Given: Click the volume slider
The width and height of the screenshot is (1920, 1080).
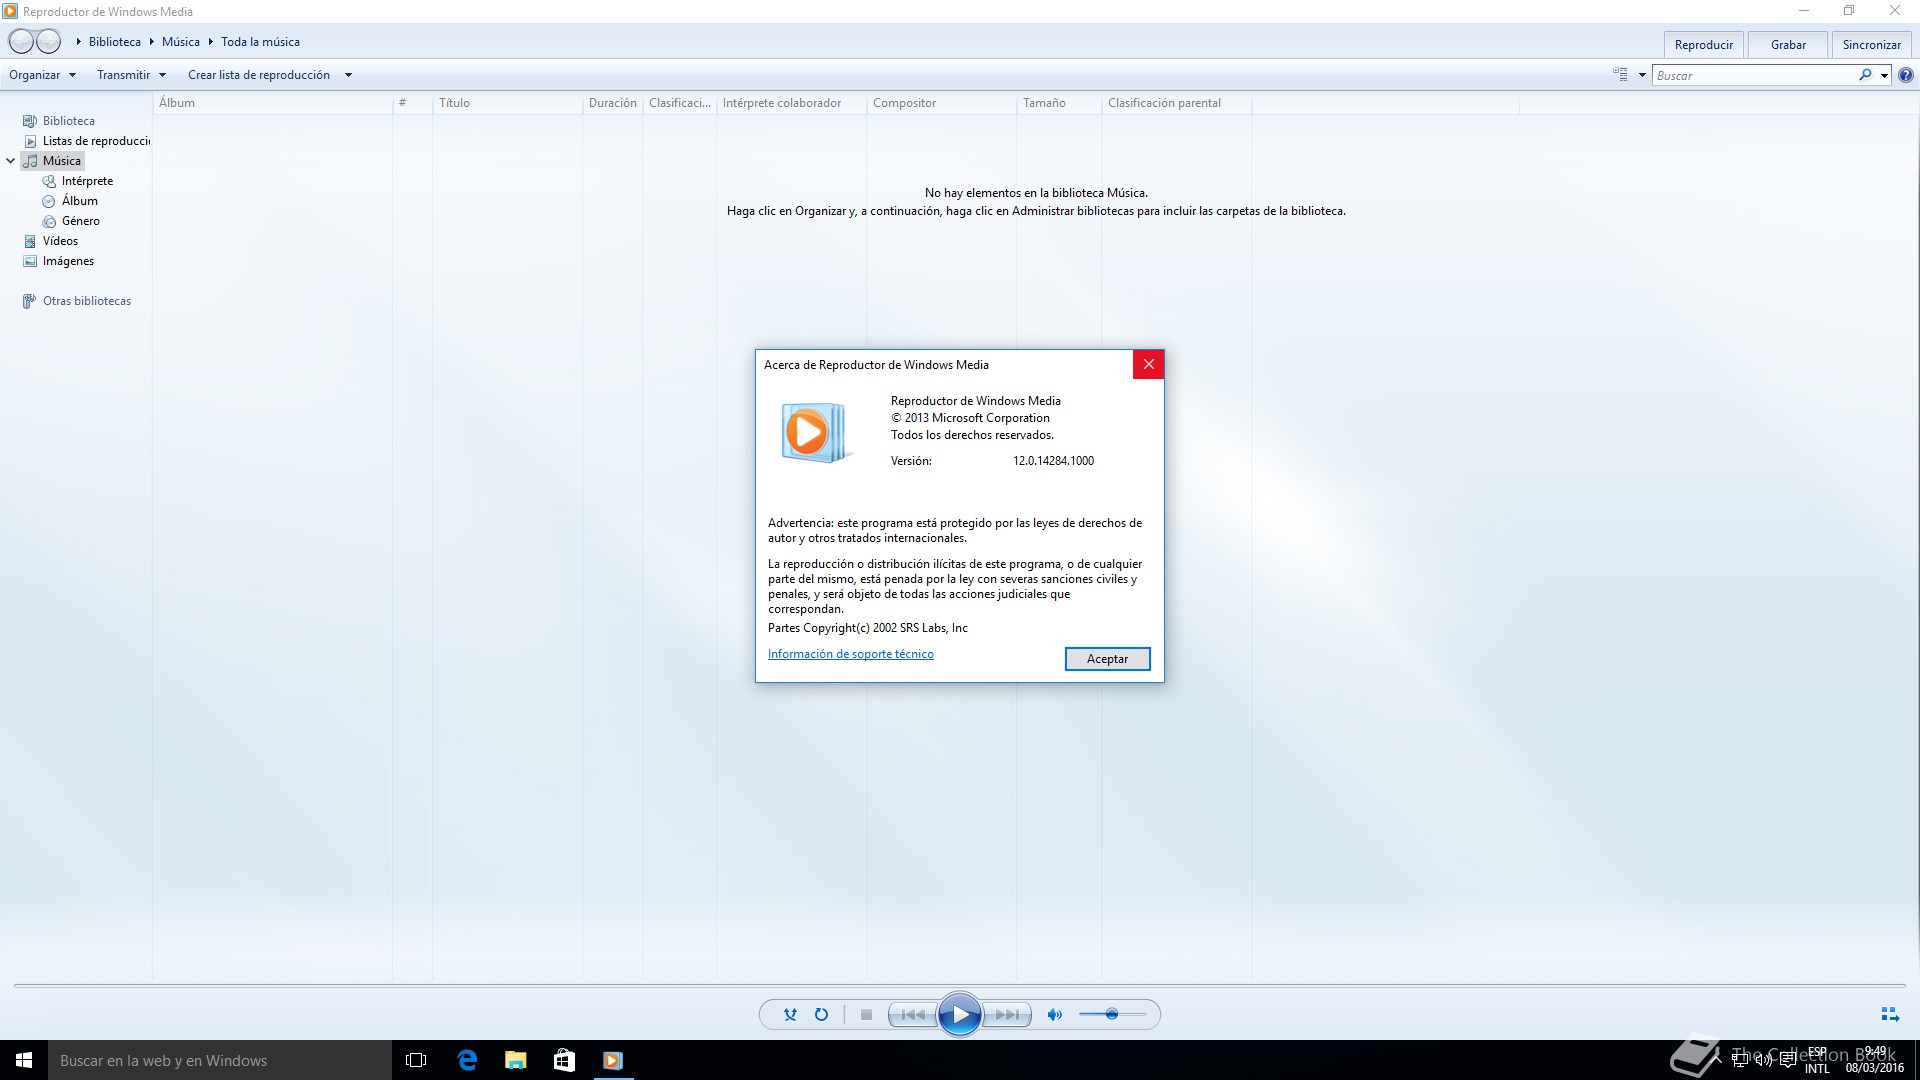Looking at the screenshot, I should point(1112,1015).
